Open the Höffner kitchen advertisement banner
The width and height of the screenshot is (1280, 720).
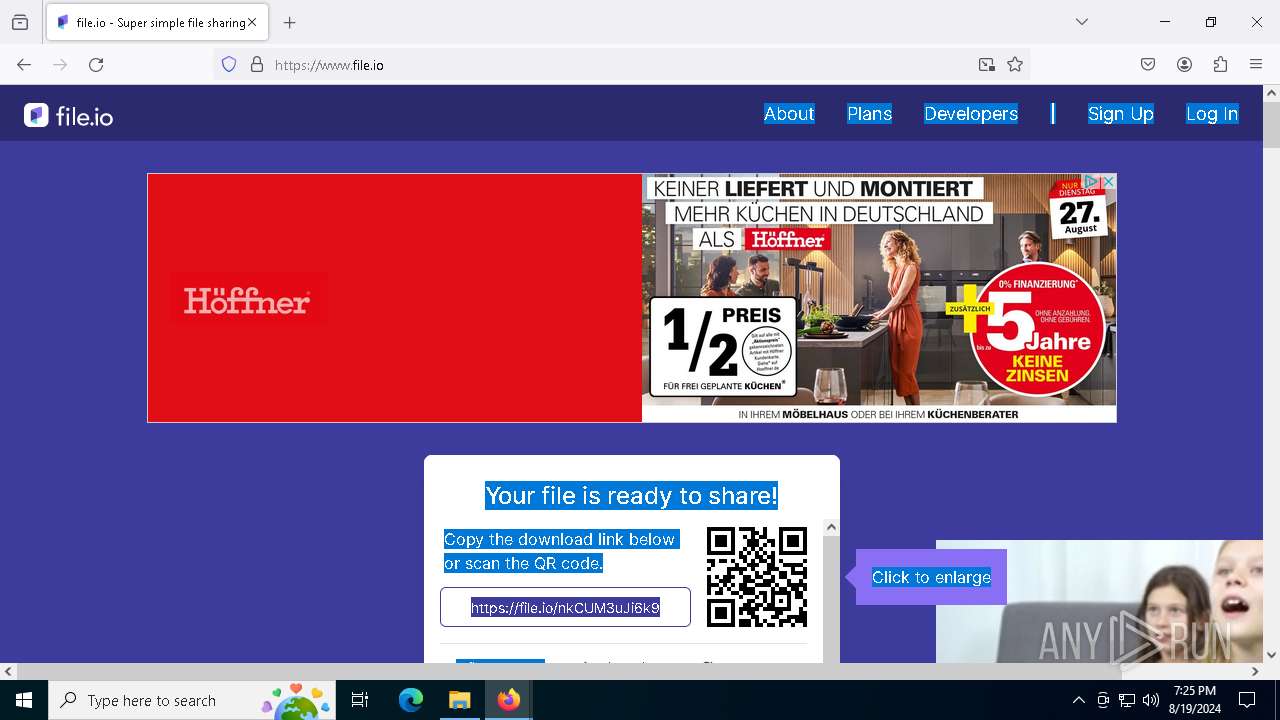pyautogui.click(x=632, y=298)
